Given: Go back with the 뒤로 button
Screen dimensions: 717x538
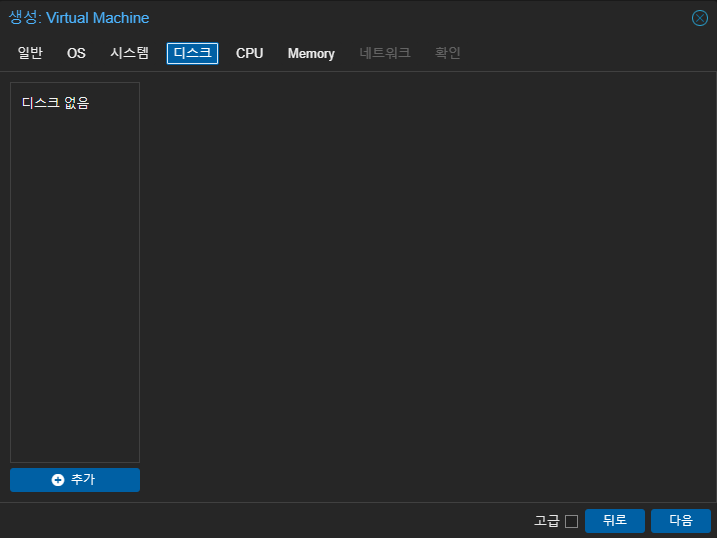Looking at the screenshot, I should pyautogui.click(x=615, y=521).
